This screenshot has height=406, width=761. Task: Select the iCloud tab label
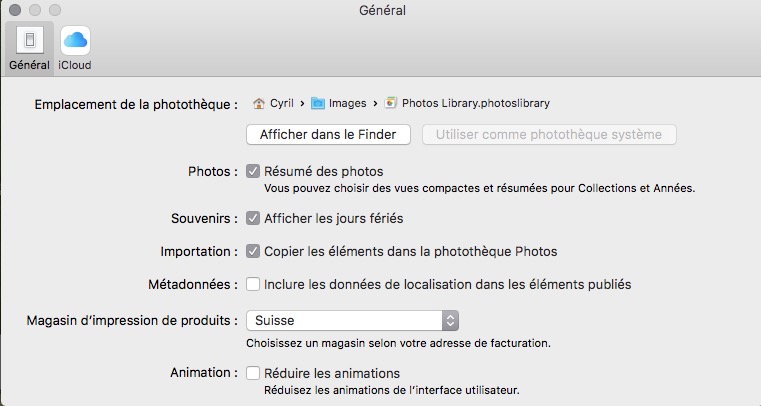pos(76,65)
